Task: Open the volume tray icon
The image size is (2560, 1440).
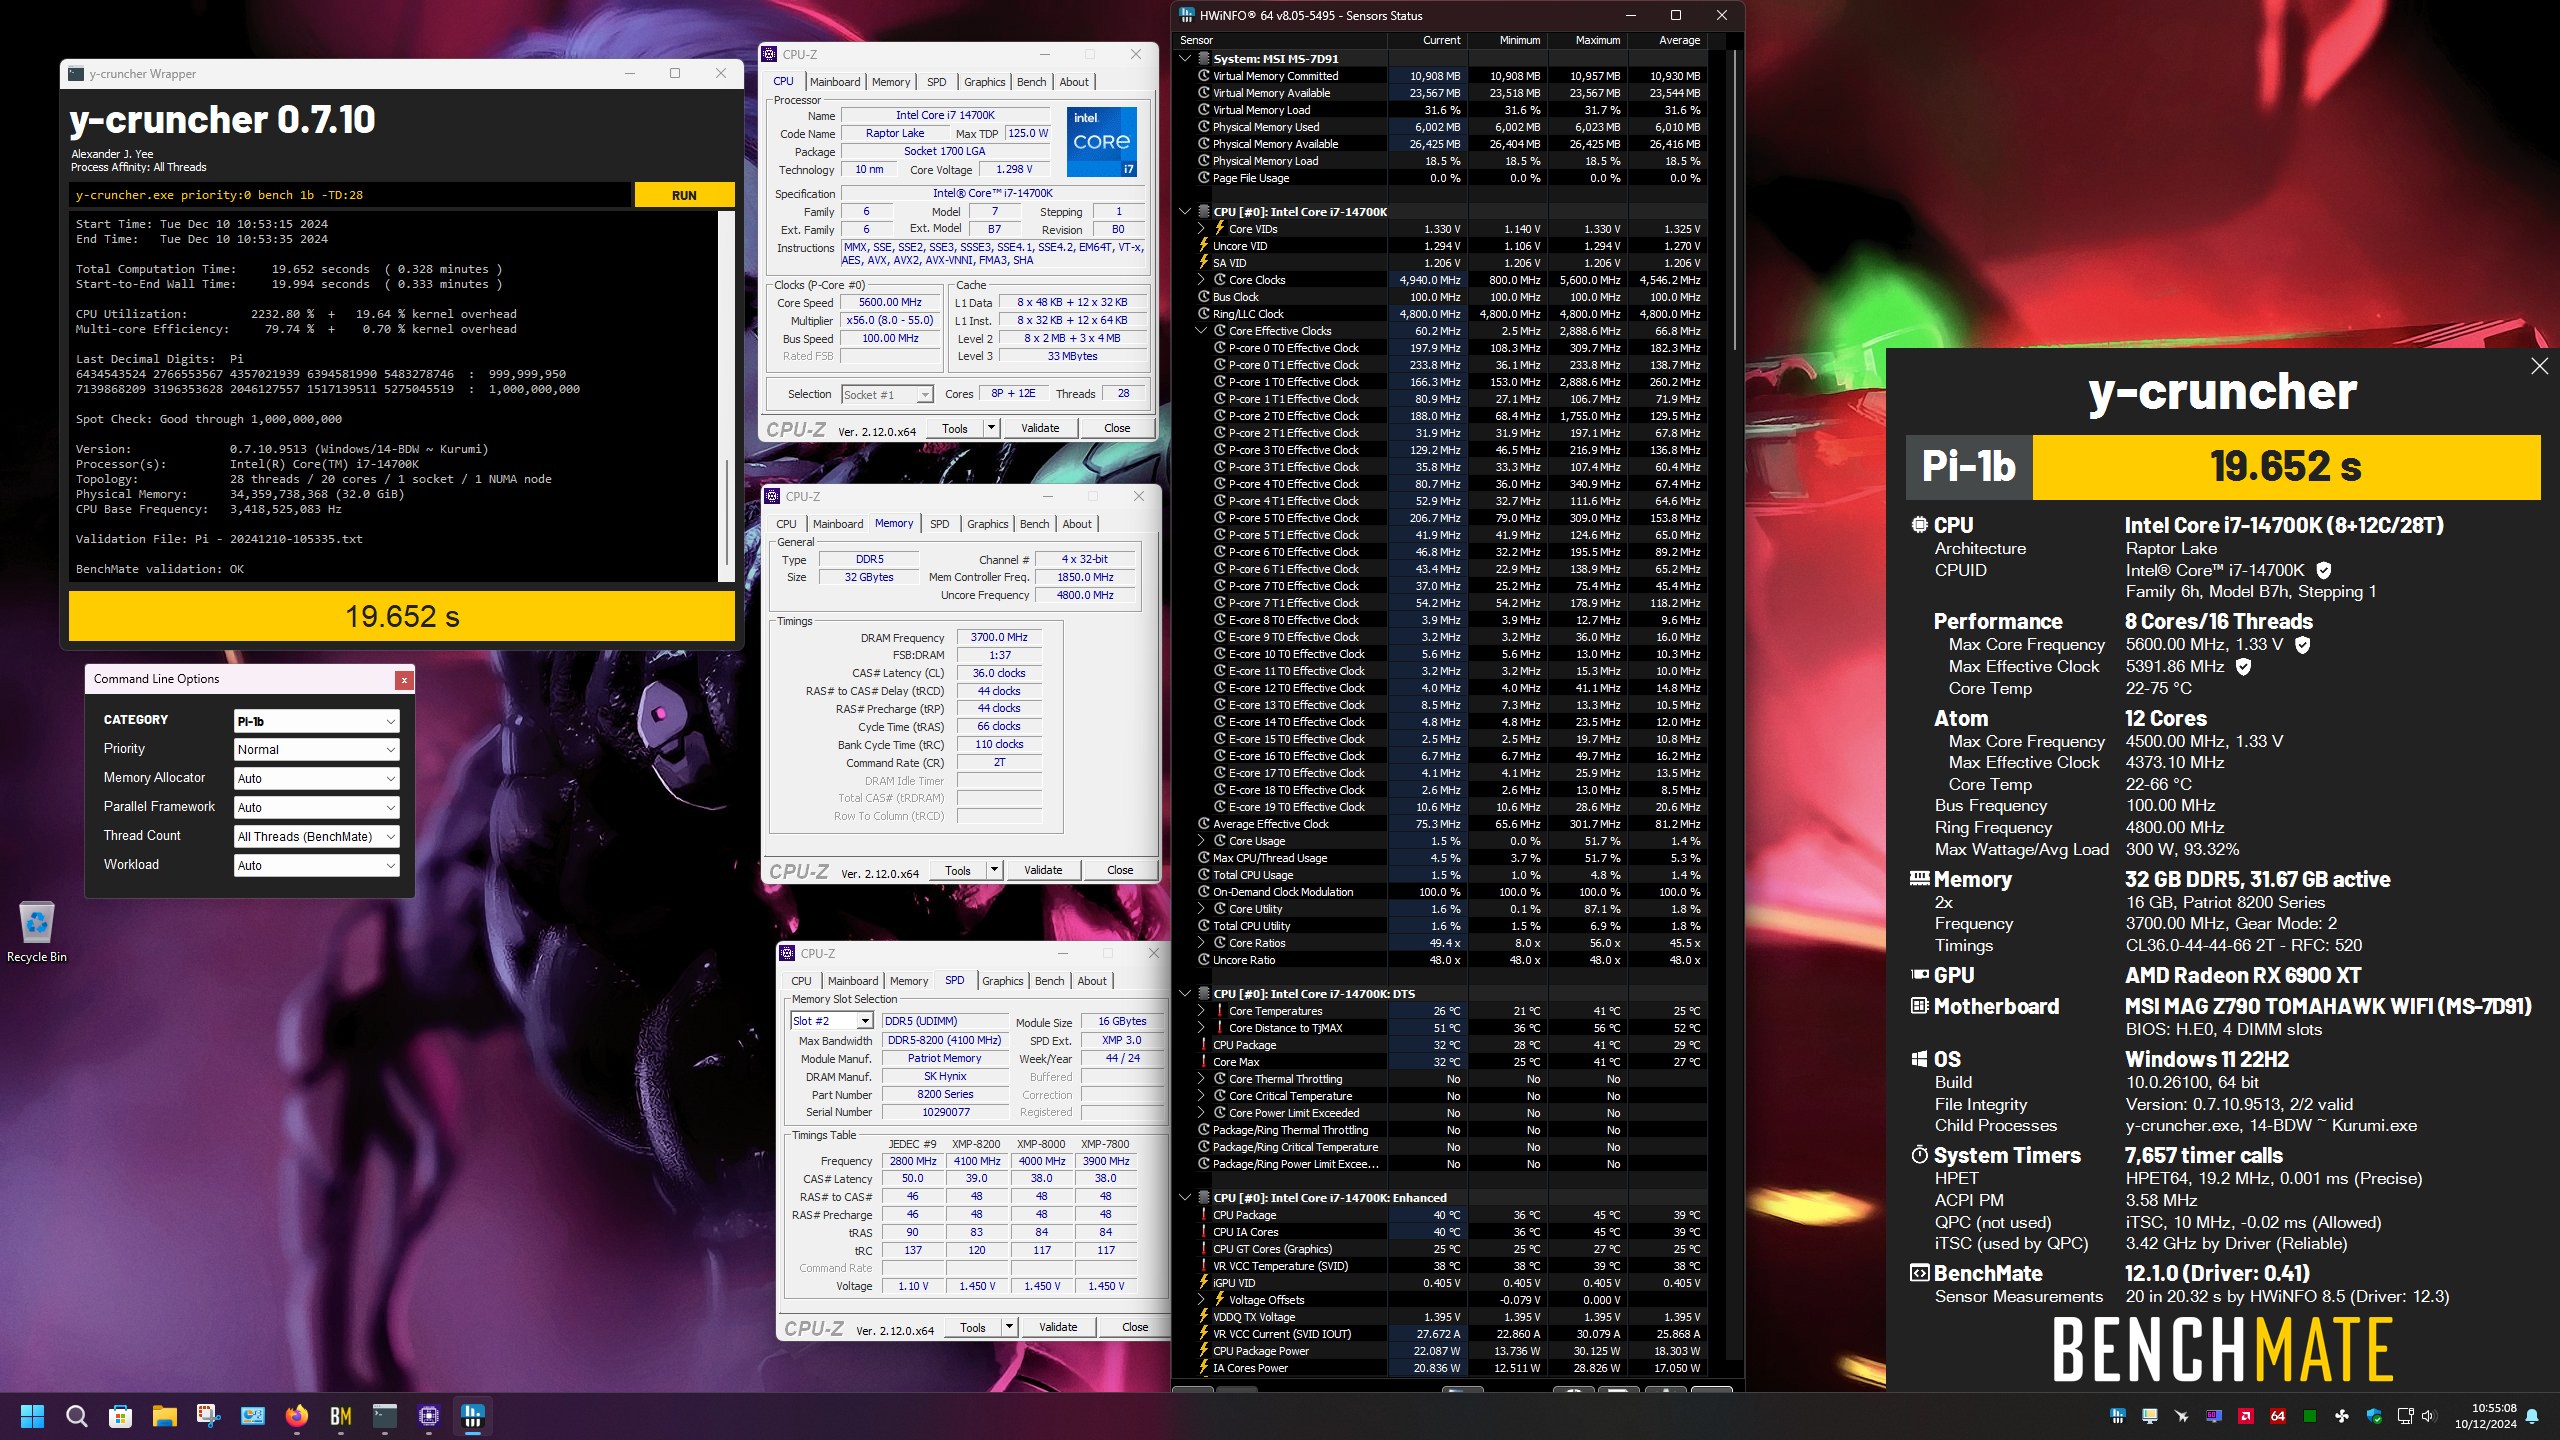Action: coord(2430,1416)
